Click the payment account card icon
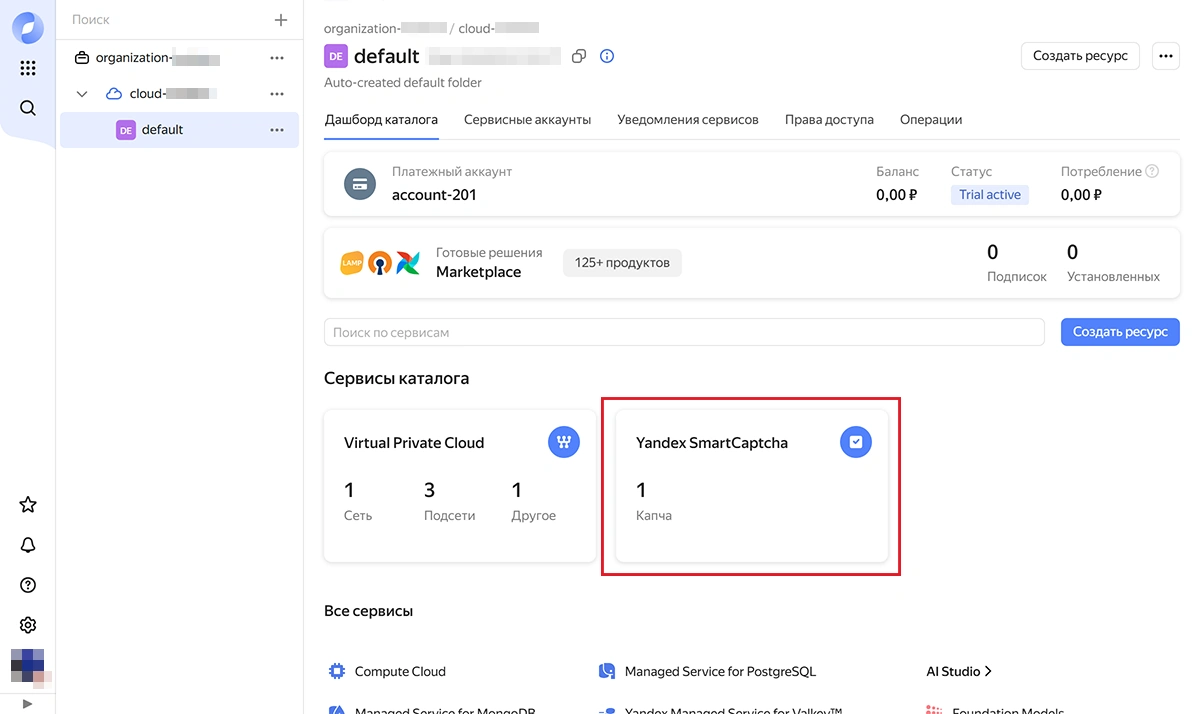The width and height of the screenshot is (1200, 714). click(x=360, y=184)
